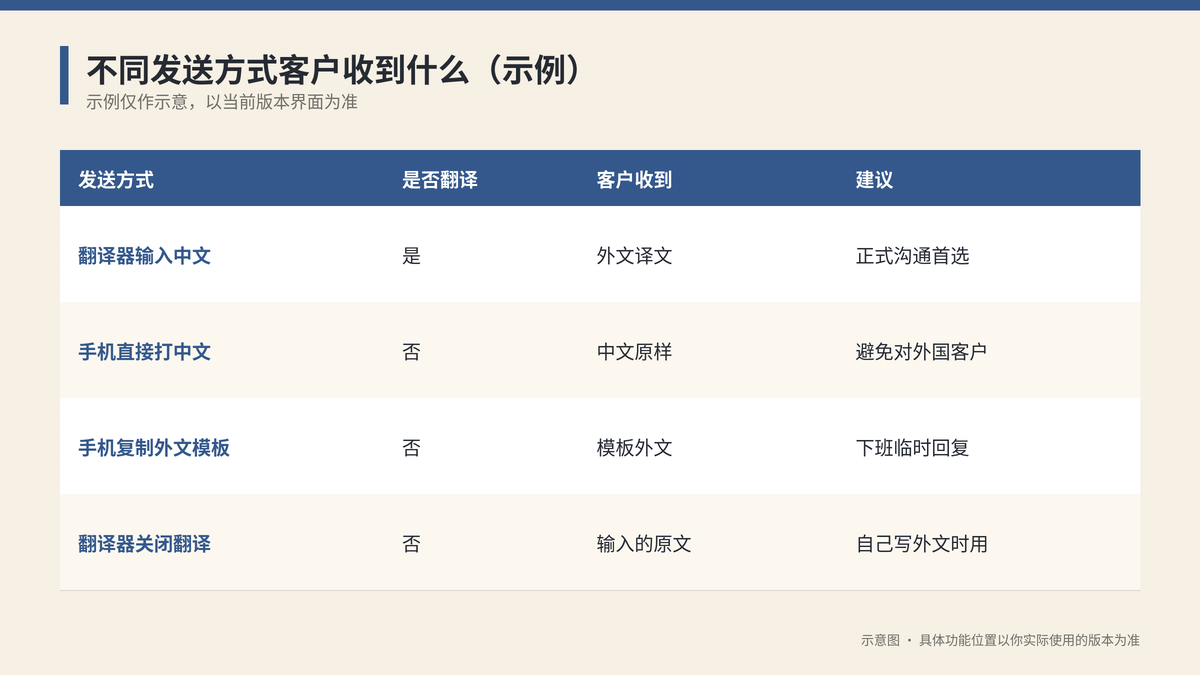1200x675 pixels.
Task: Click the 正式沟通首选 cell
Action: tap(913, 256)
